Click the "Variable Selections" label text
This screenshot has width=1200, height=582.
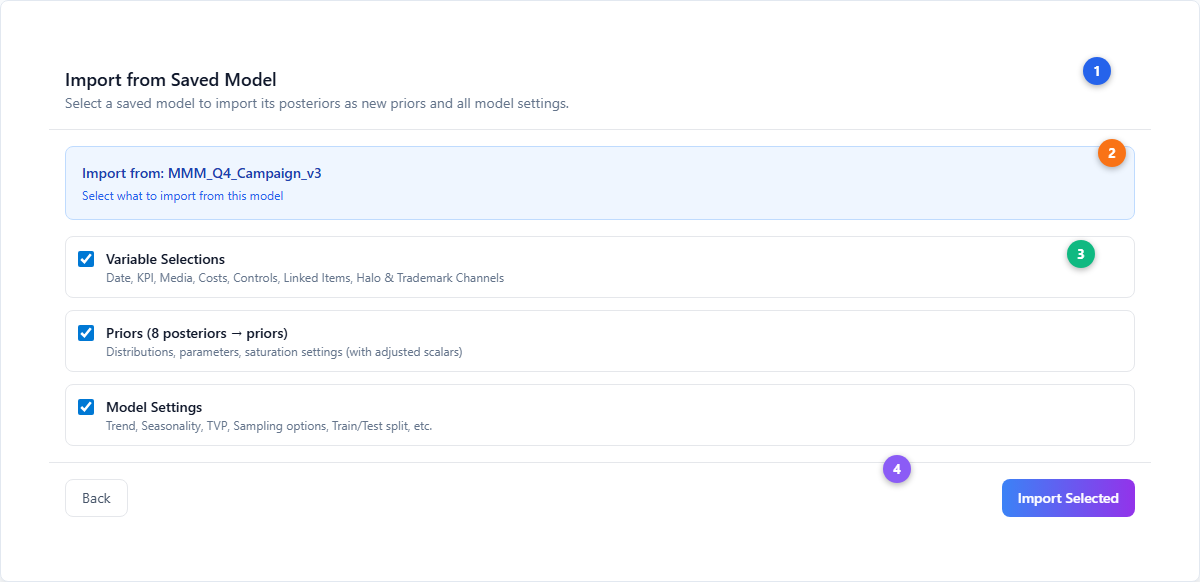pos(166,259)
